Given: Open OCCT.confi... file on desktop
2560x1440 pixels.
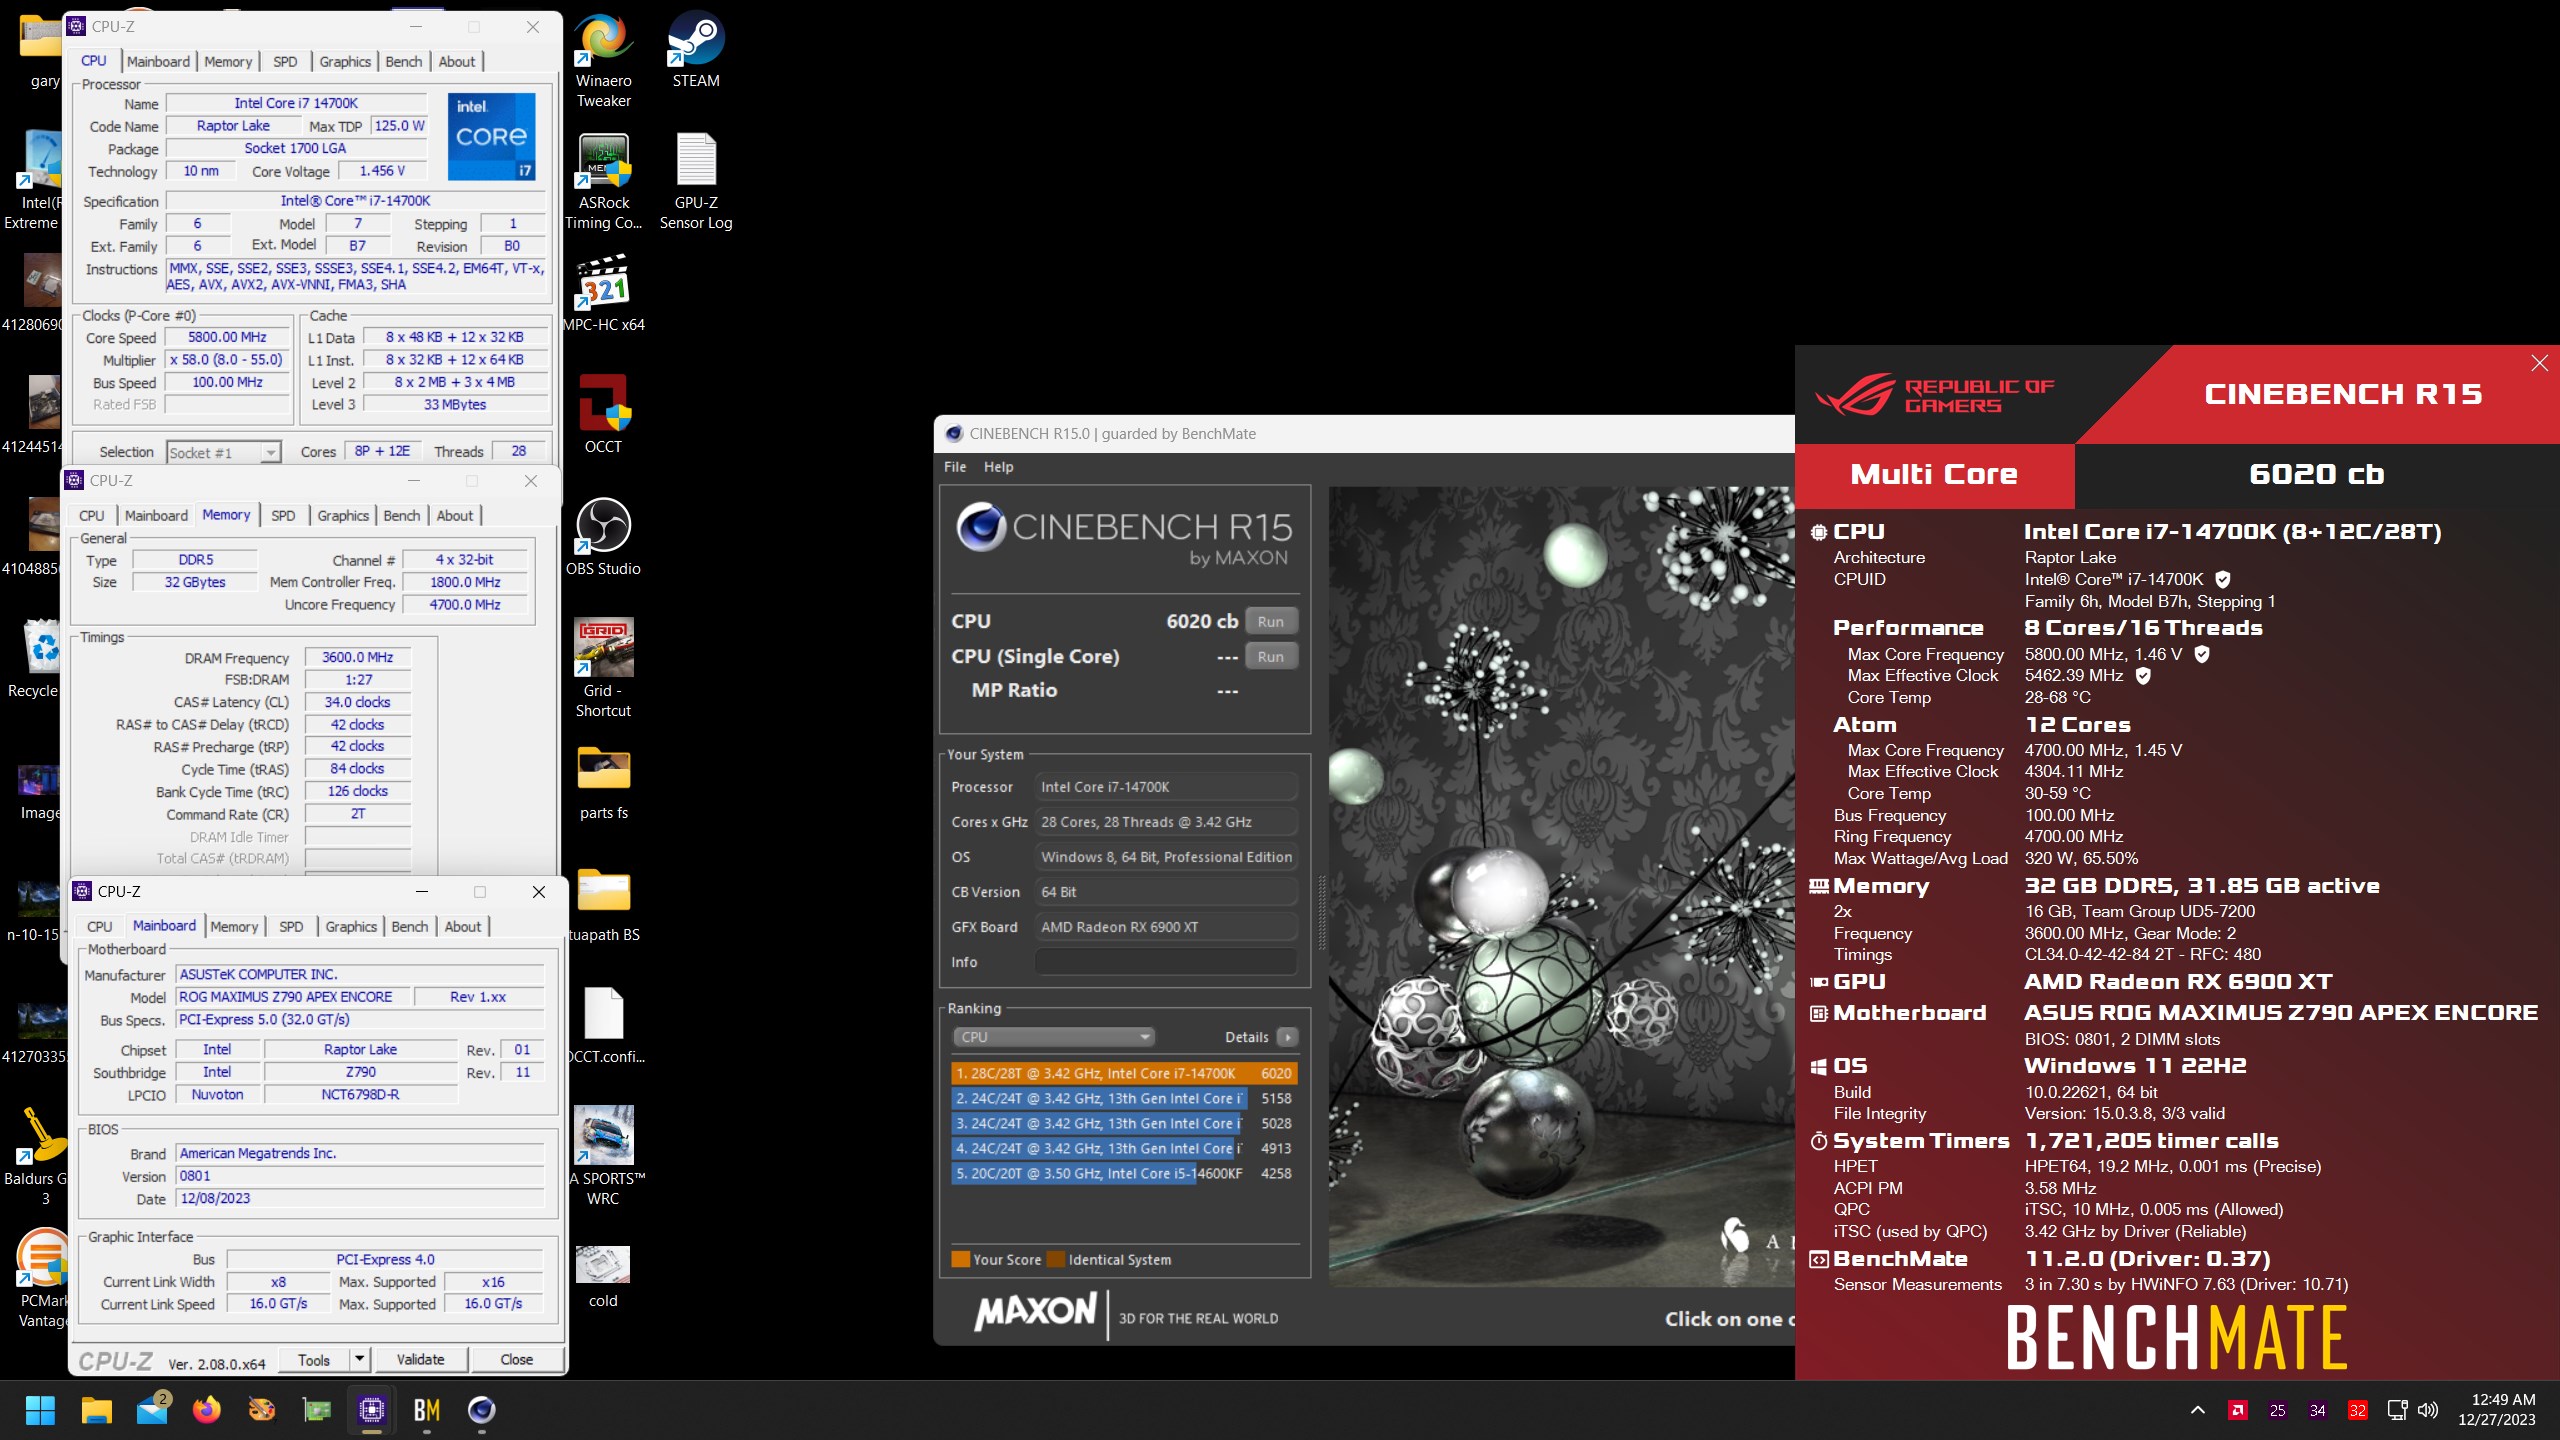Looking at the screenshot, I should 603,1026.
